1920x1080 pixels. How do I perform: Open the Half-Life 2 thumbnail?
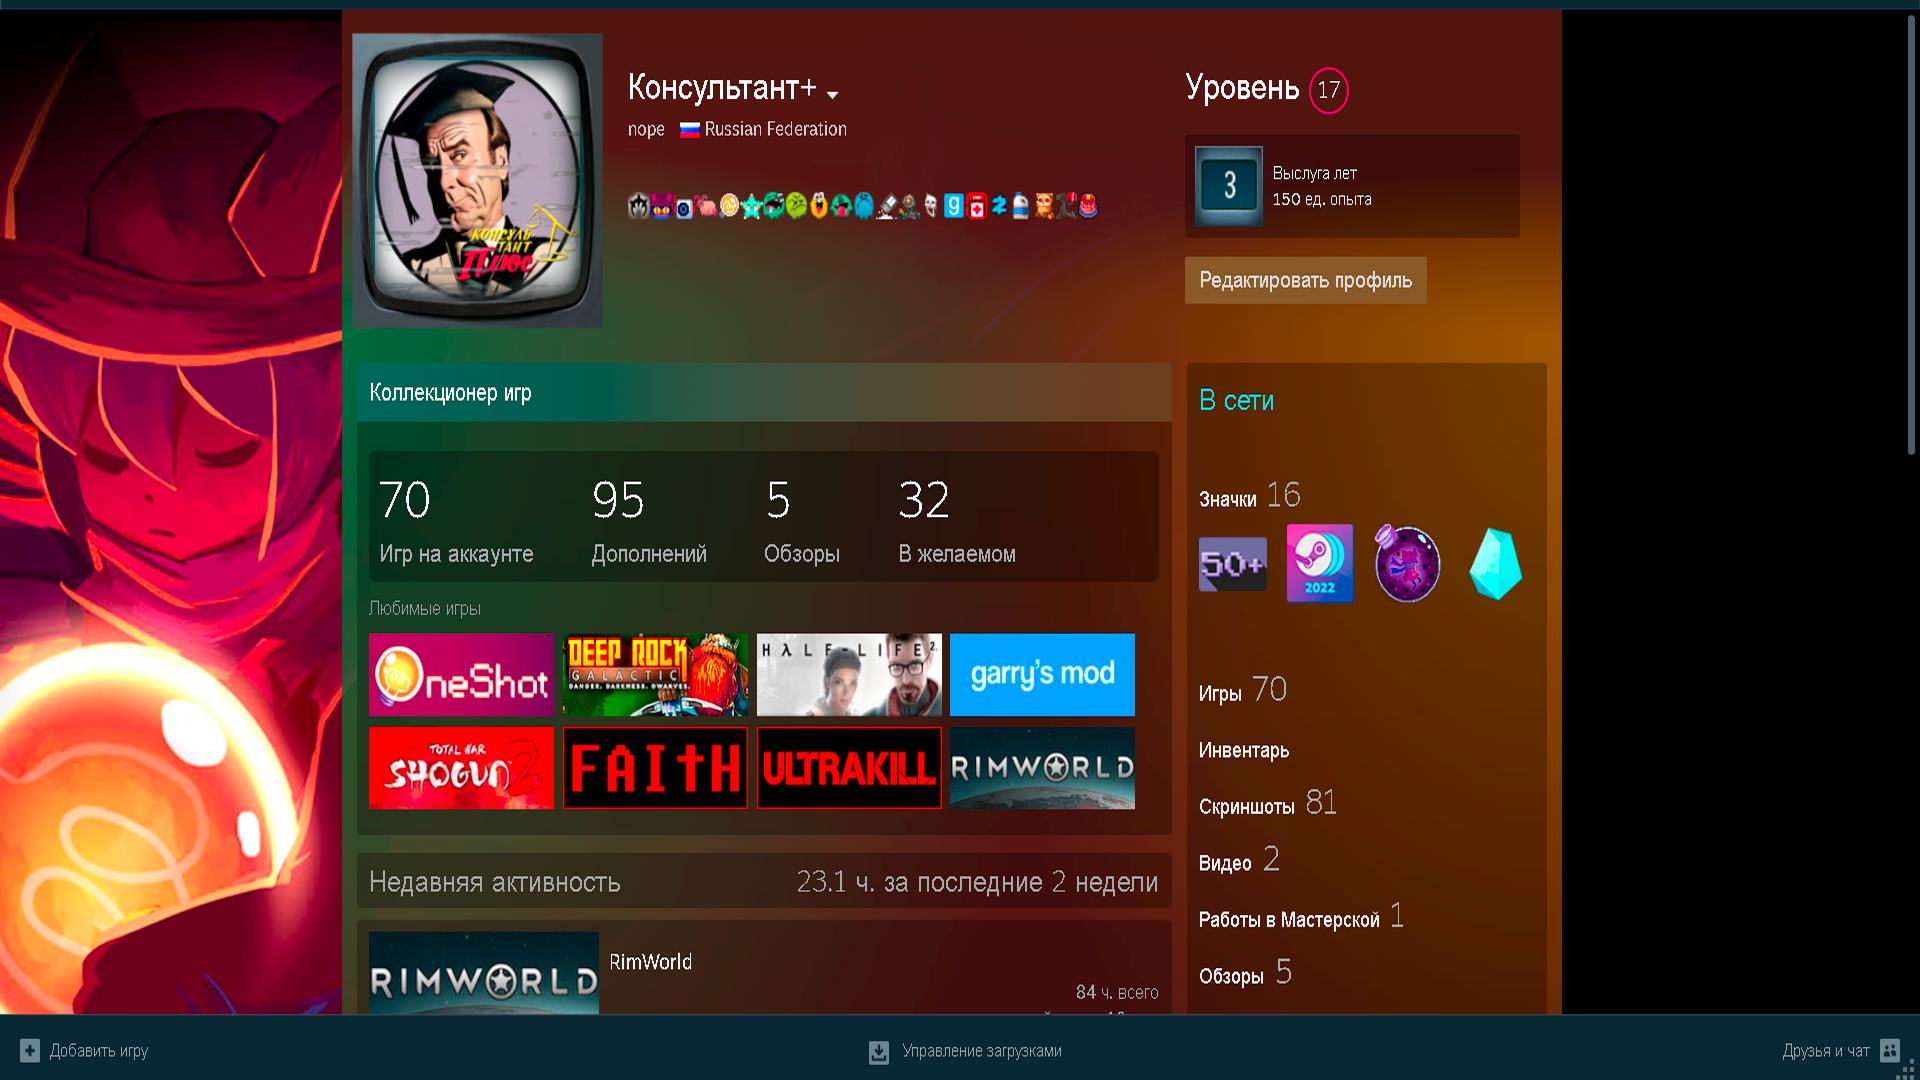(x=849, y=674)
